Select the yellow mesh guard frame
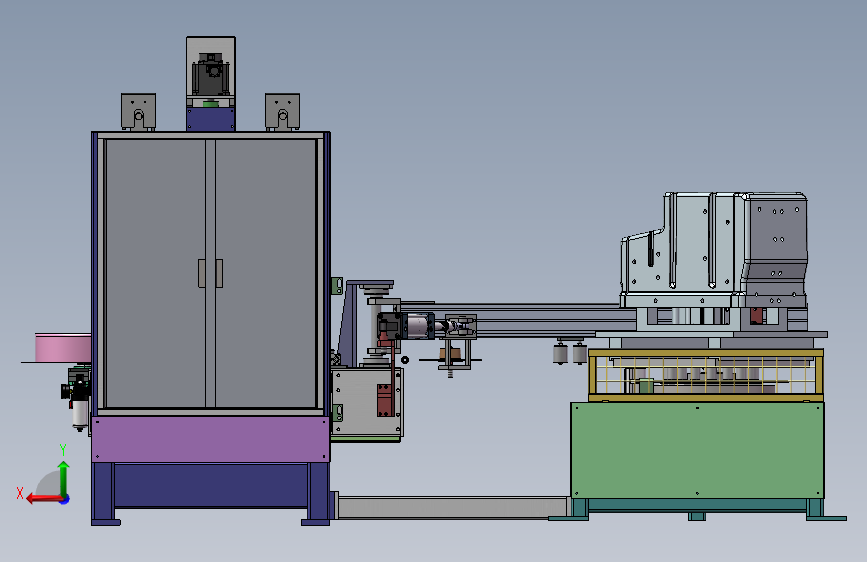 [x=706, y=374]
